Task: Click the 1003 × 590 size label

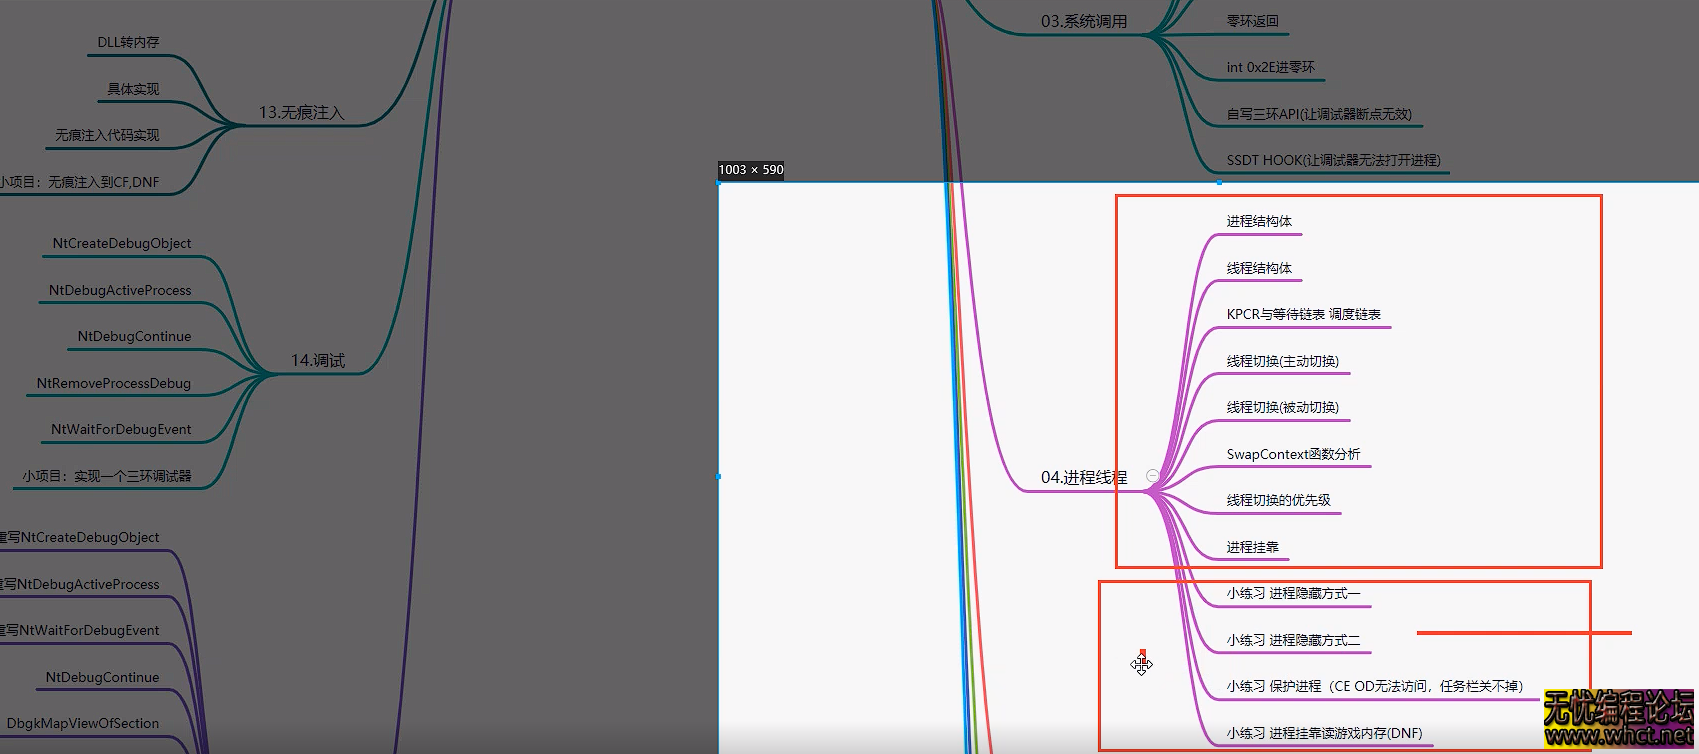Action: [x=751, y=170]
